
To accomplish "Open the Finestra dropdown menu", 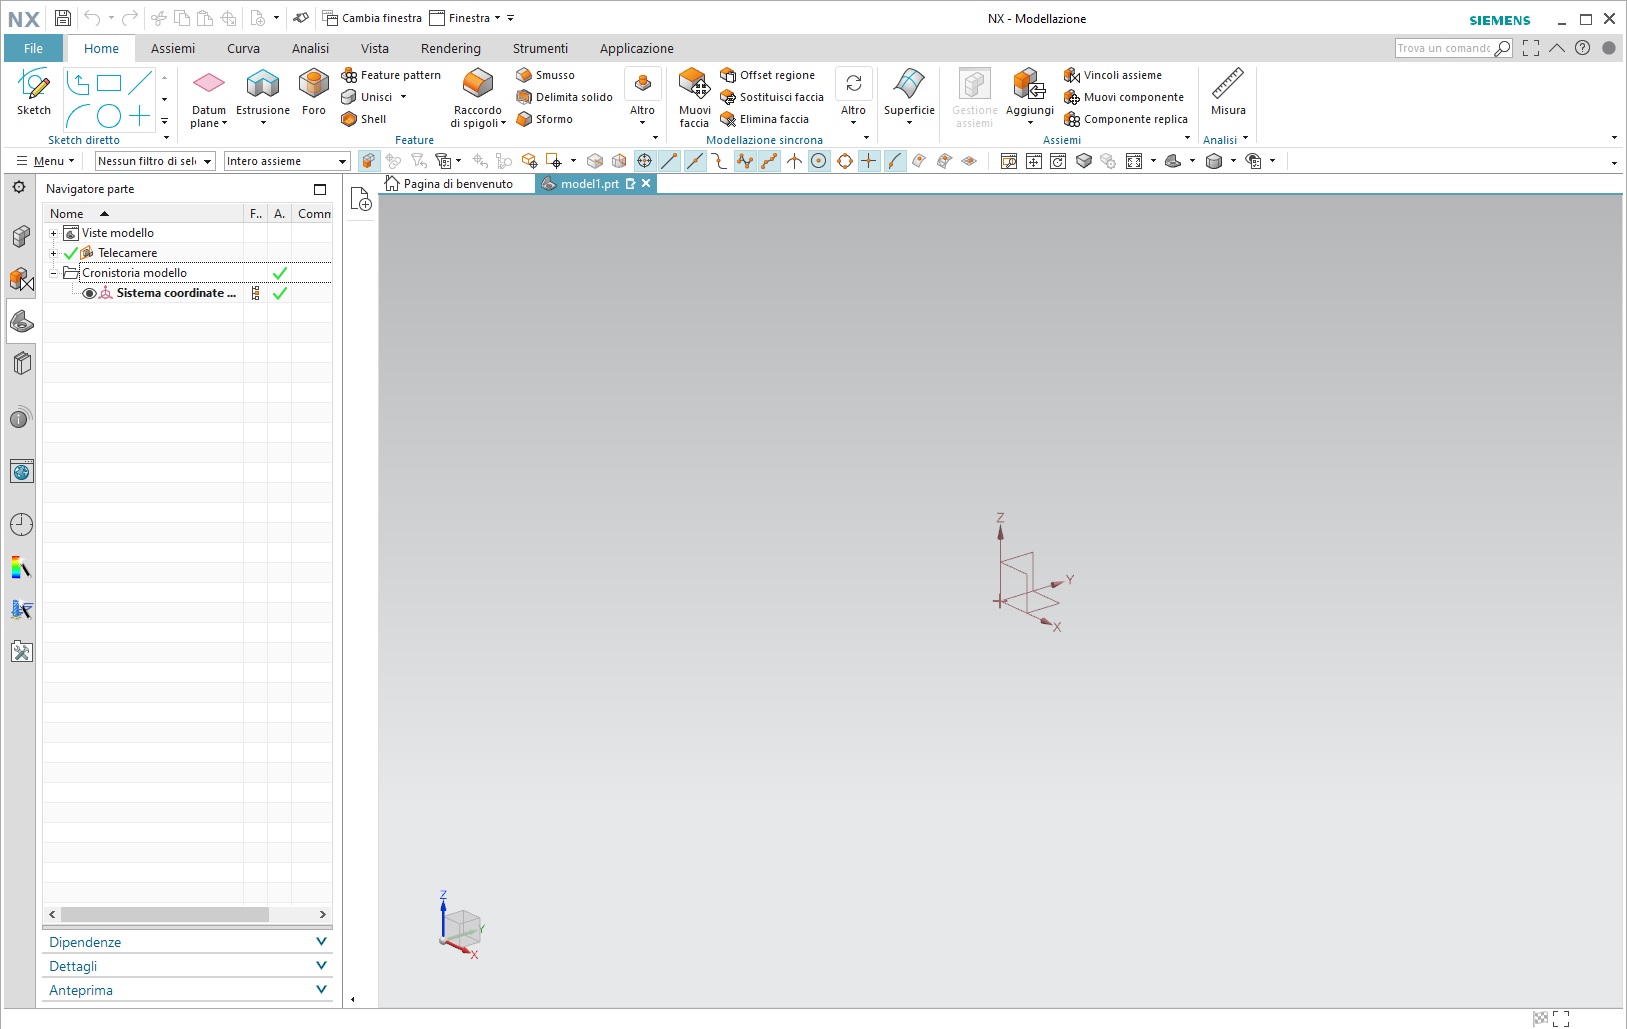I will (465, 18).
